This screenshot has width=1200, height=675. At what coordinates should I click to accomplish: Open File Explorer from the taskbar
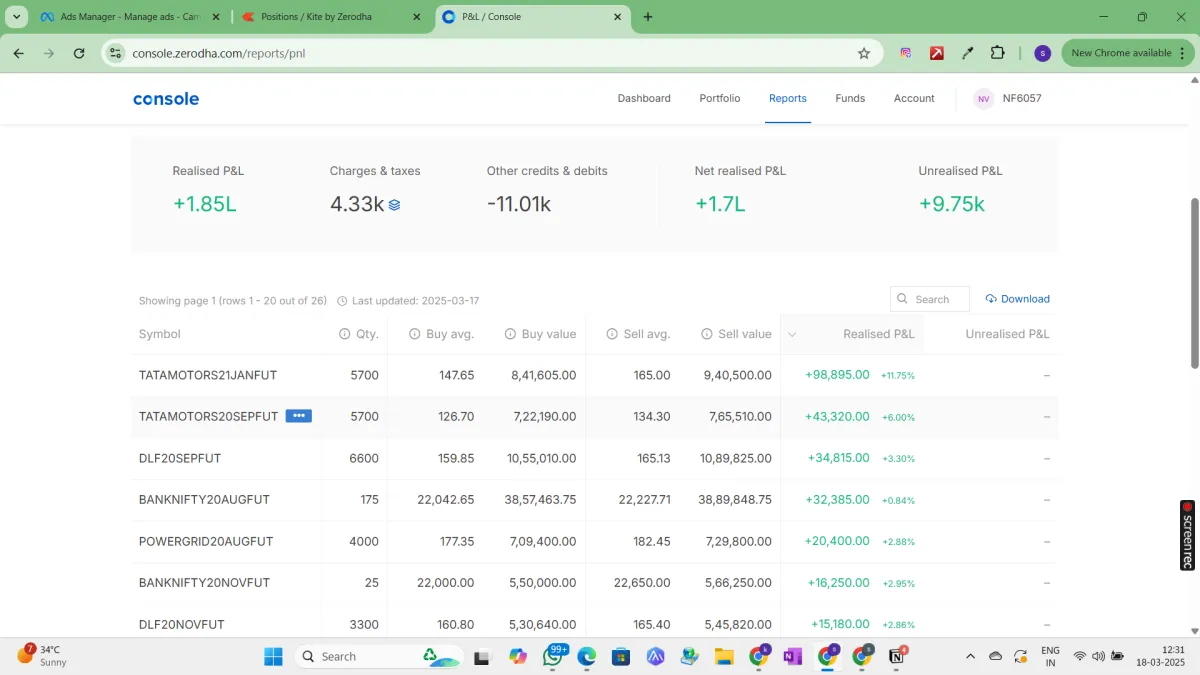[x=724, y=656]
